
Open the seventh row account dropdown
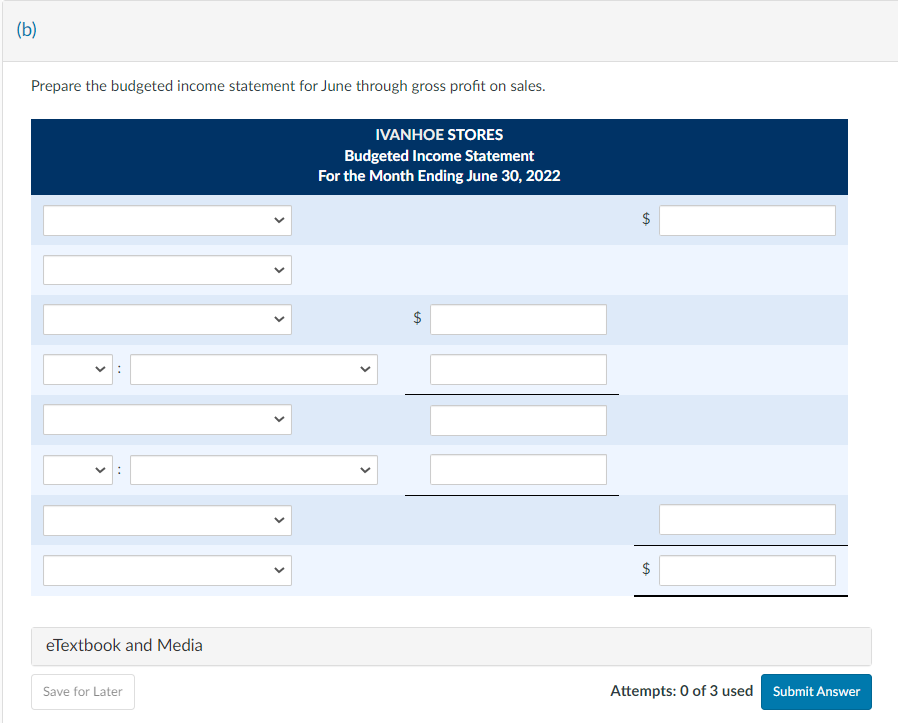(x=167, y=520)
